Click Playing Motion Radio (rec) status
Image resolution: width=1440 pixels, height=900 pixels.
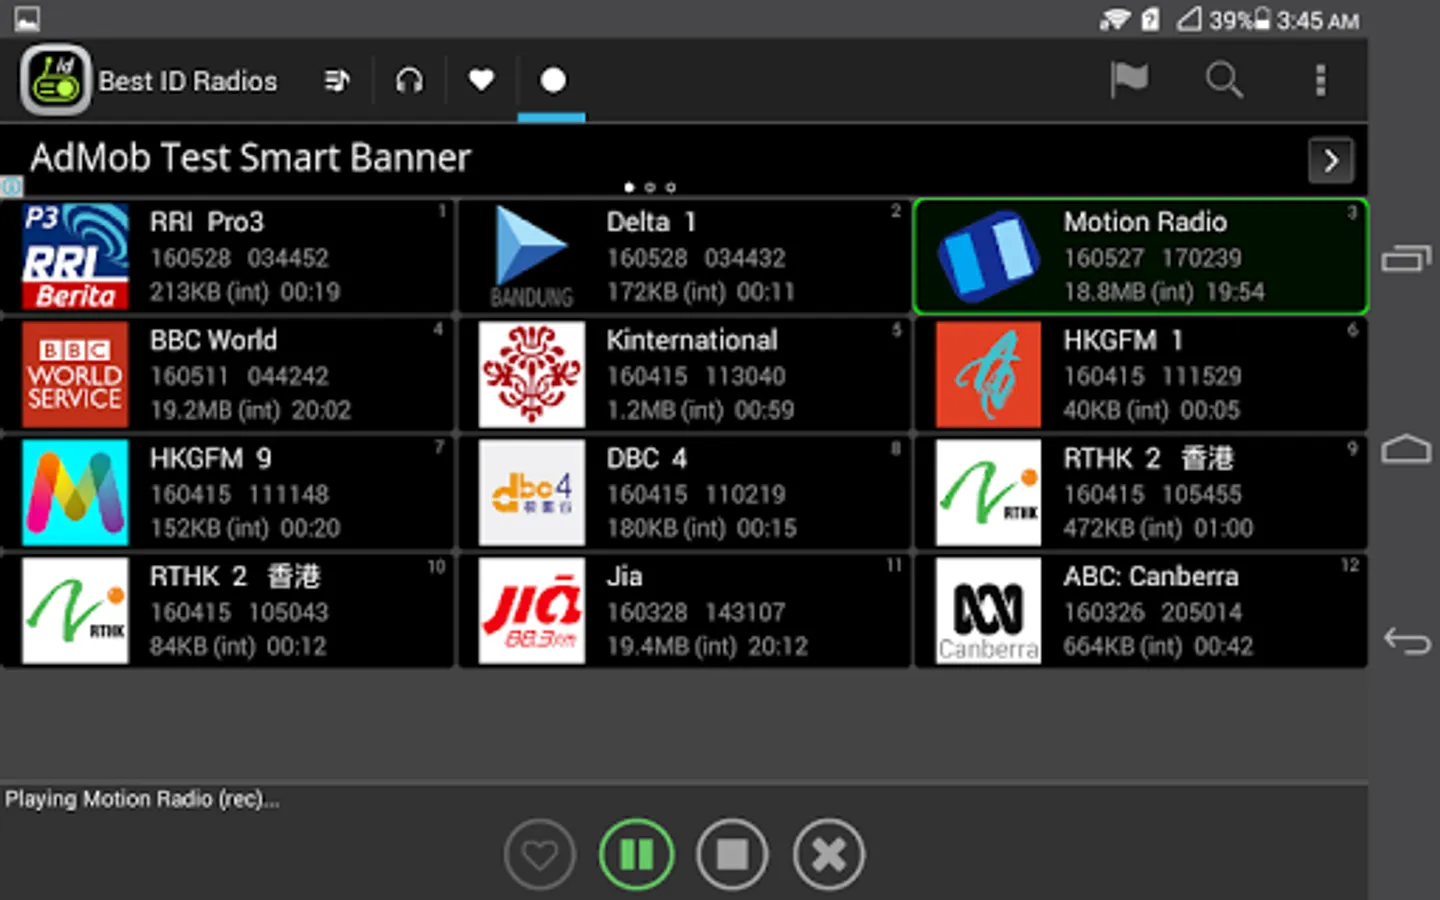[142, 799]
